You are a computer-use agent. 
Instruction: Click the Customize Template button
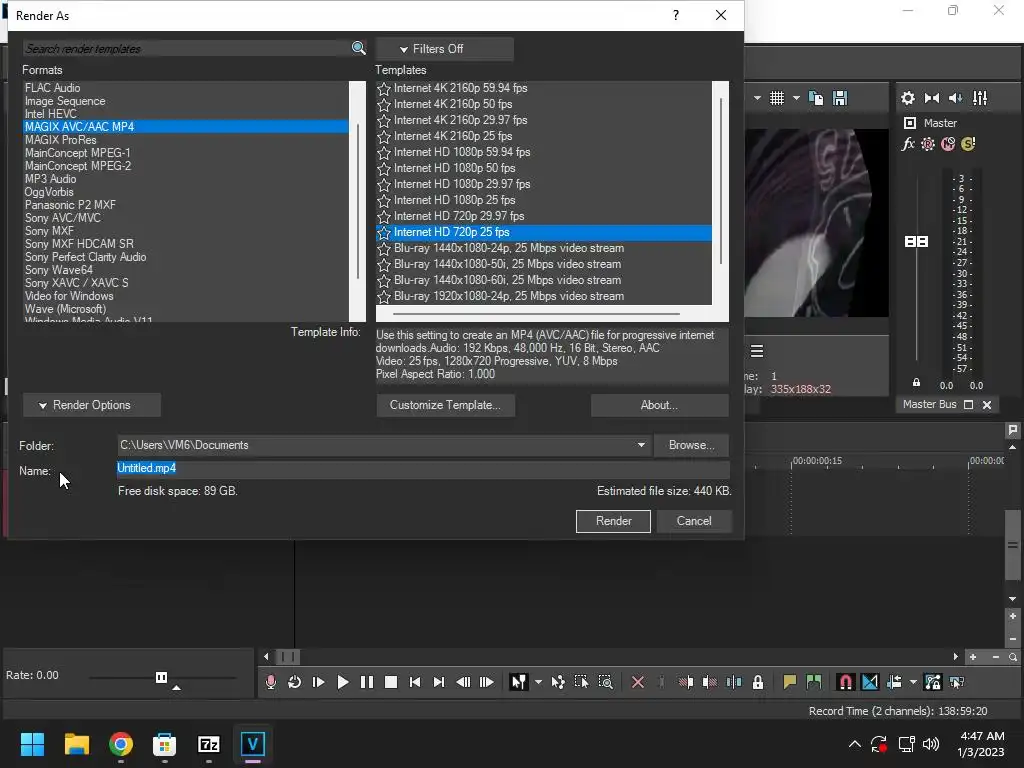click(x=445, y=405)
